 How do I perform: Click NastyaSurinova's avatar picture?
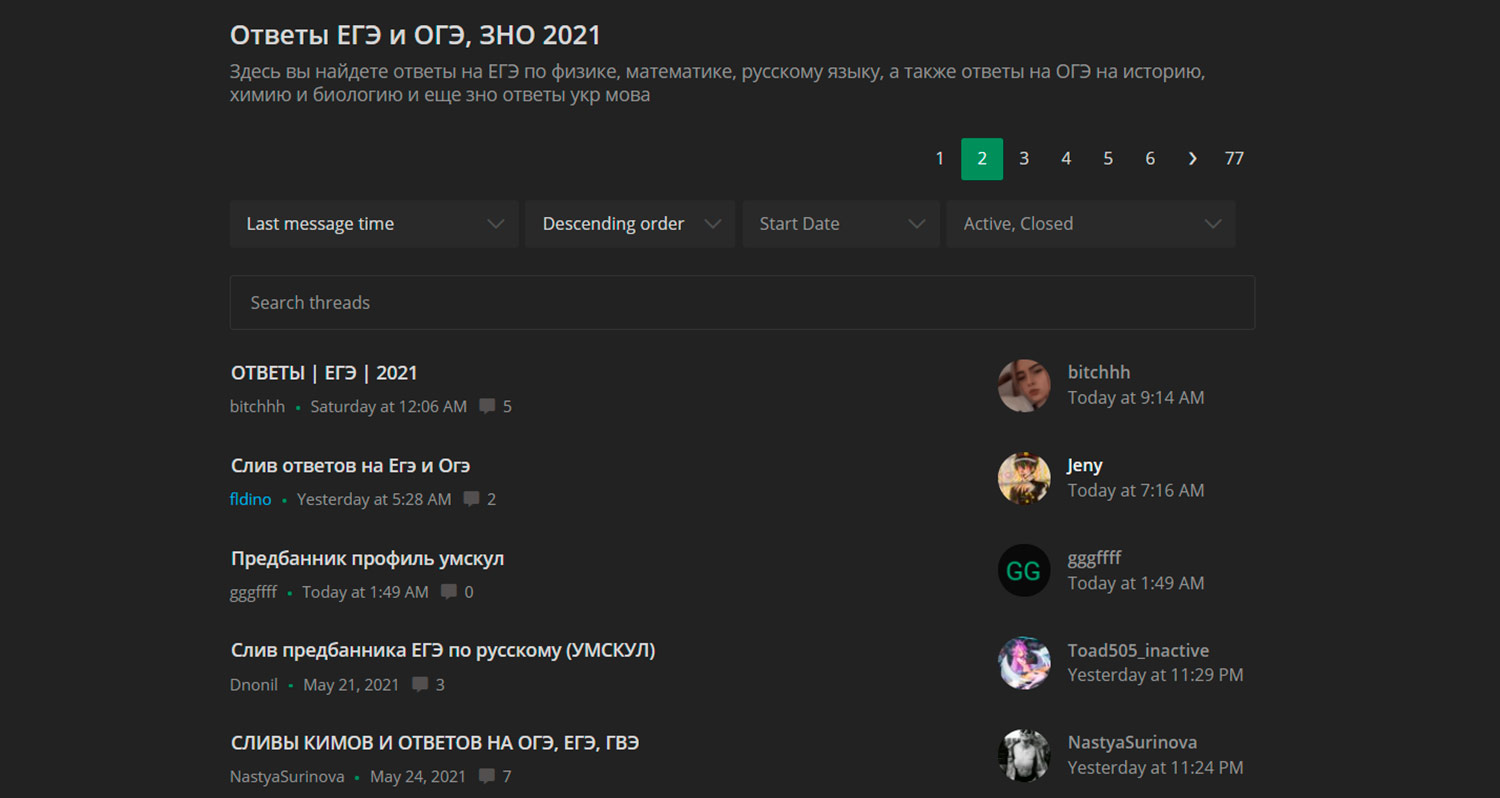pos(1024,755)
